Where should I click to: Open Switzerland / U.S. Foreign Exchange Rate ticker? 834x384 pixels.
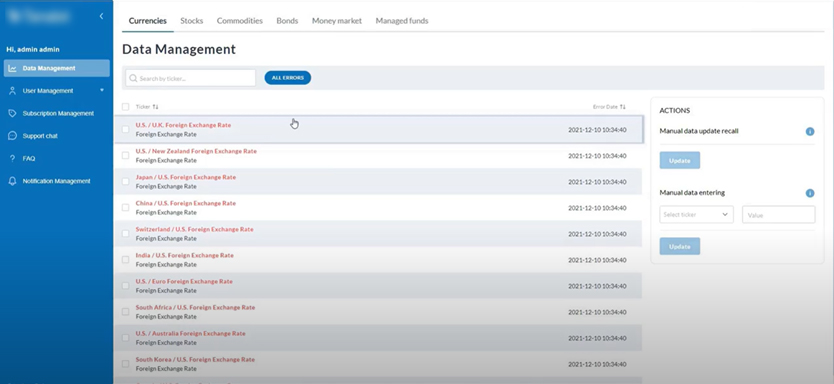coord(195,229)
